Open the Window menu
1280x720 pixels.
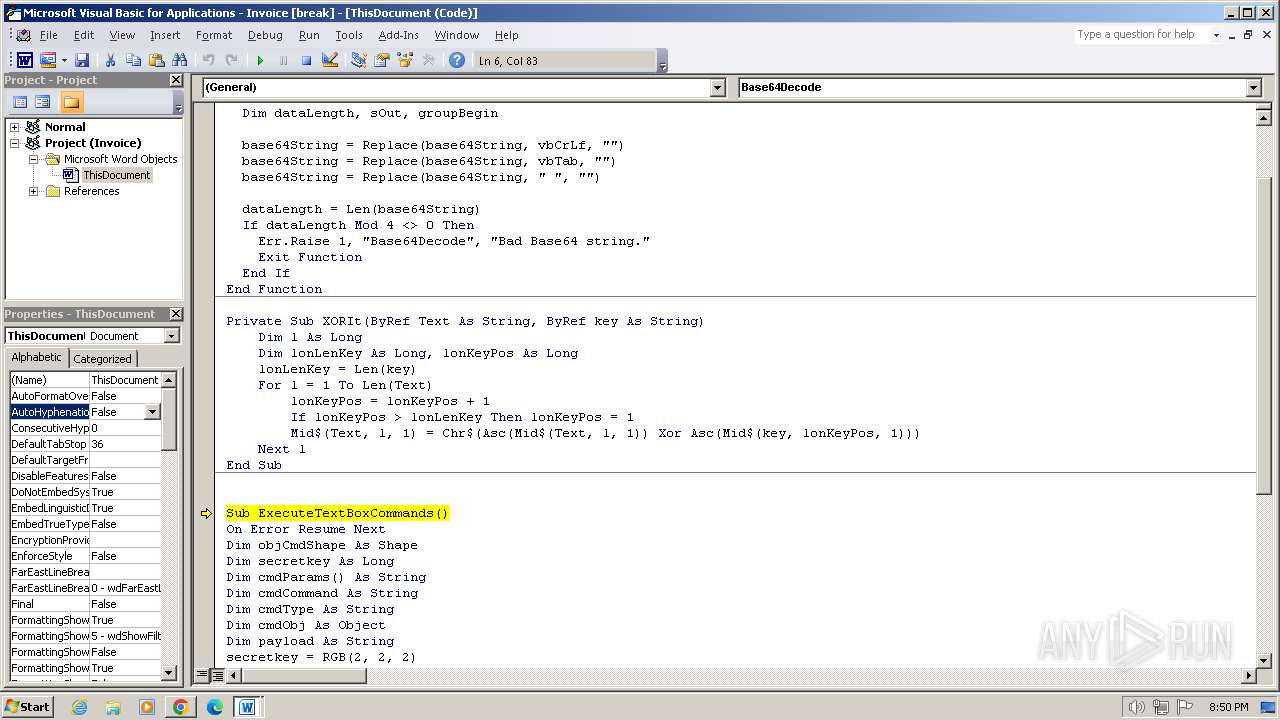tap(457, 35)
